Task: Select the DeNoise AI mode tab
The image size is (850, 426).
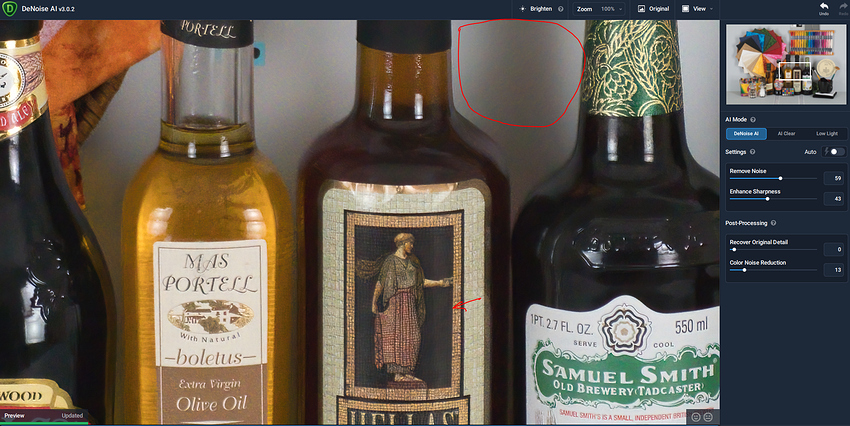Action: coord(746,133)
